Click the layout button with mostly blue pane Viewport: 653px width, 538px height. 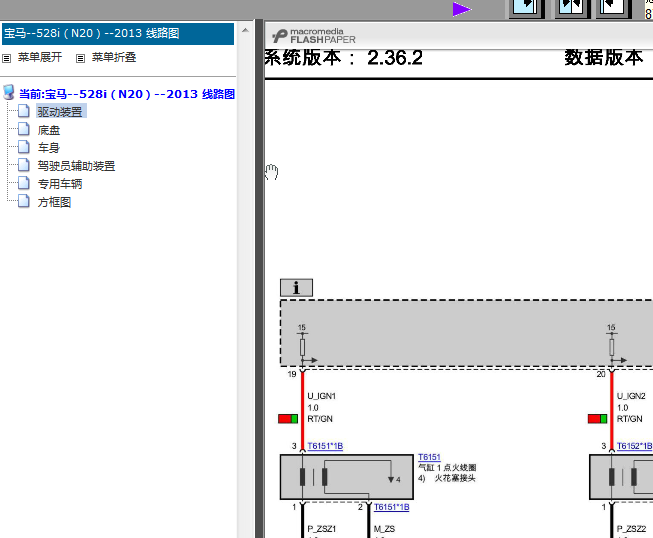tap(527, 8)
